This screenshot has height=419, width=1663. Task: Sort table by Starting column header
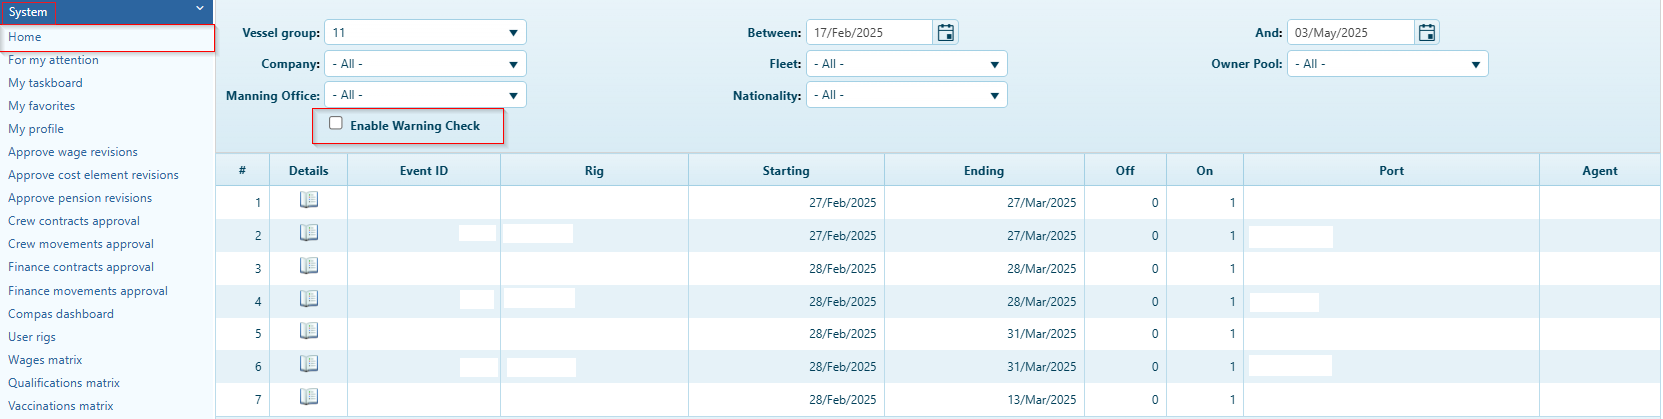(x=786, y=171)
